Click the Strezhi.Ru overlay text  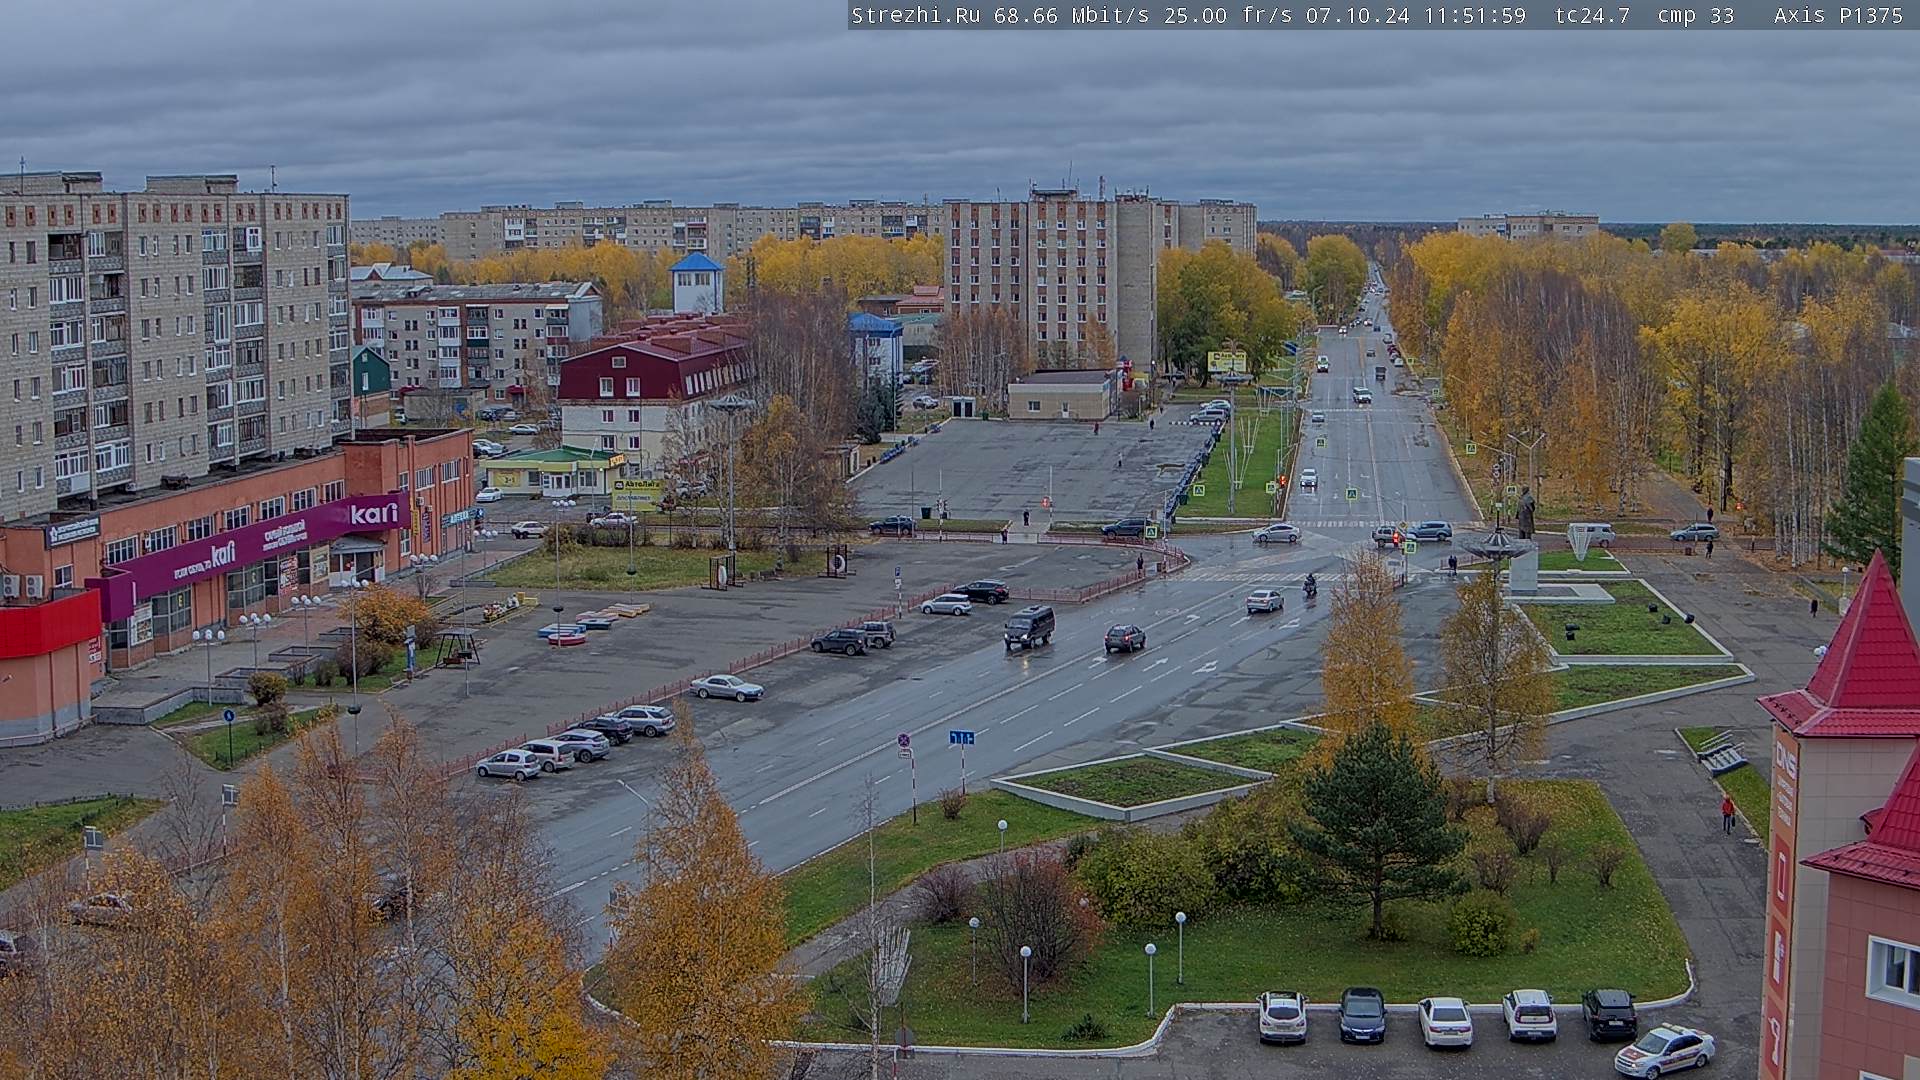click(x=915, y=15)
